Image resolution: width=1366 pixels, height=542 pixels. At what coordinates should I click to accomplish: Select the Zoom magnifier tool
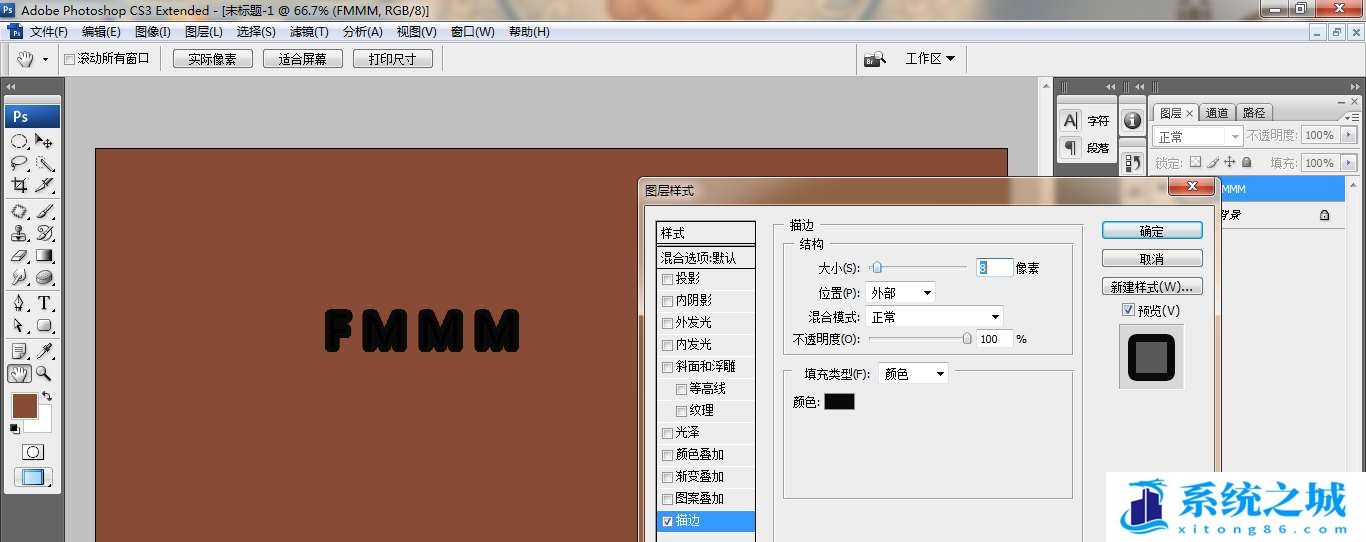44,373
